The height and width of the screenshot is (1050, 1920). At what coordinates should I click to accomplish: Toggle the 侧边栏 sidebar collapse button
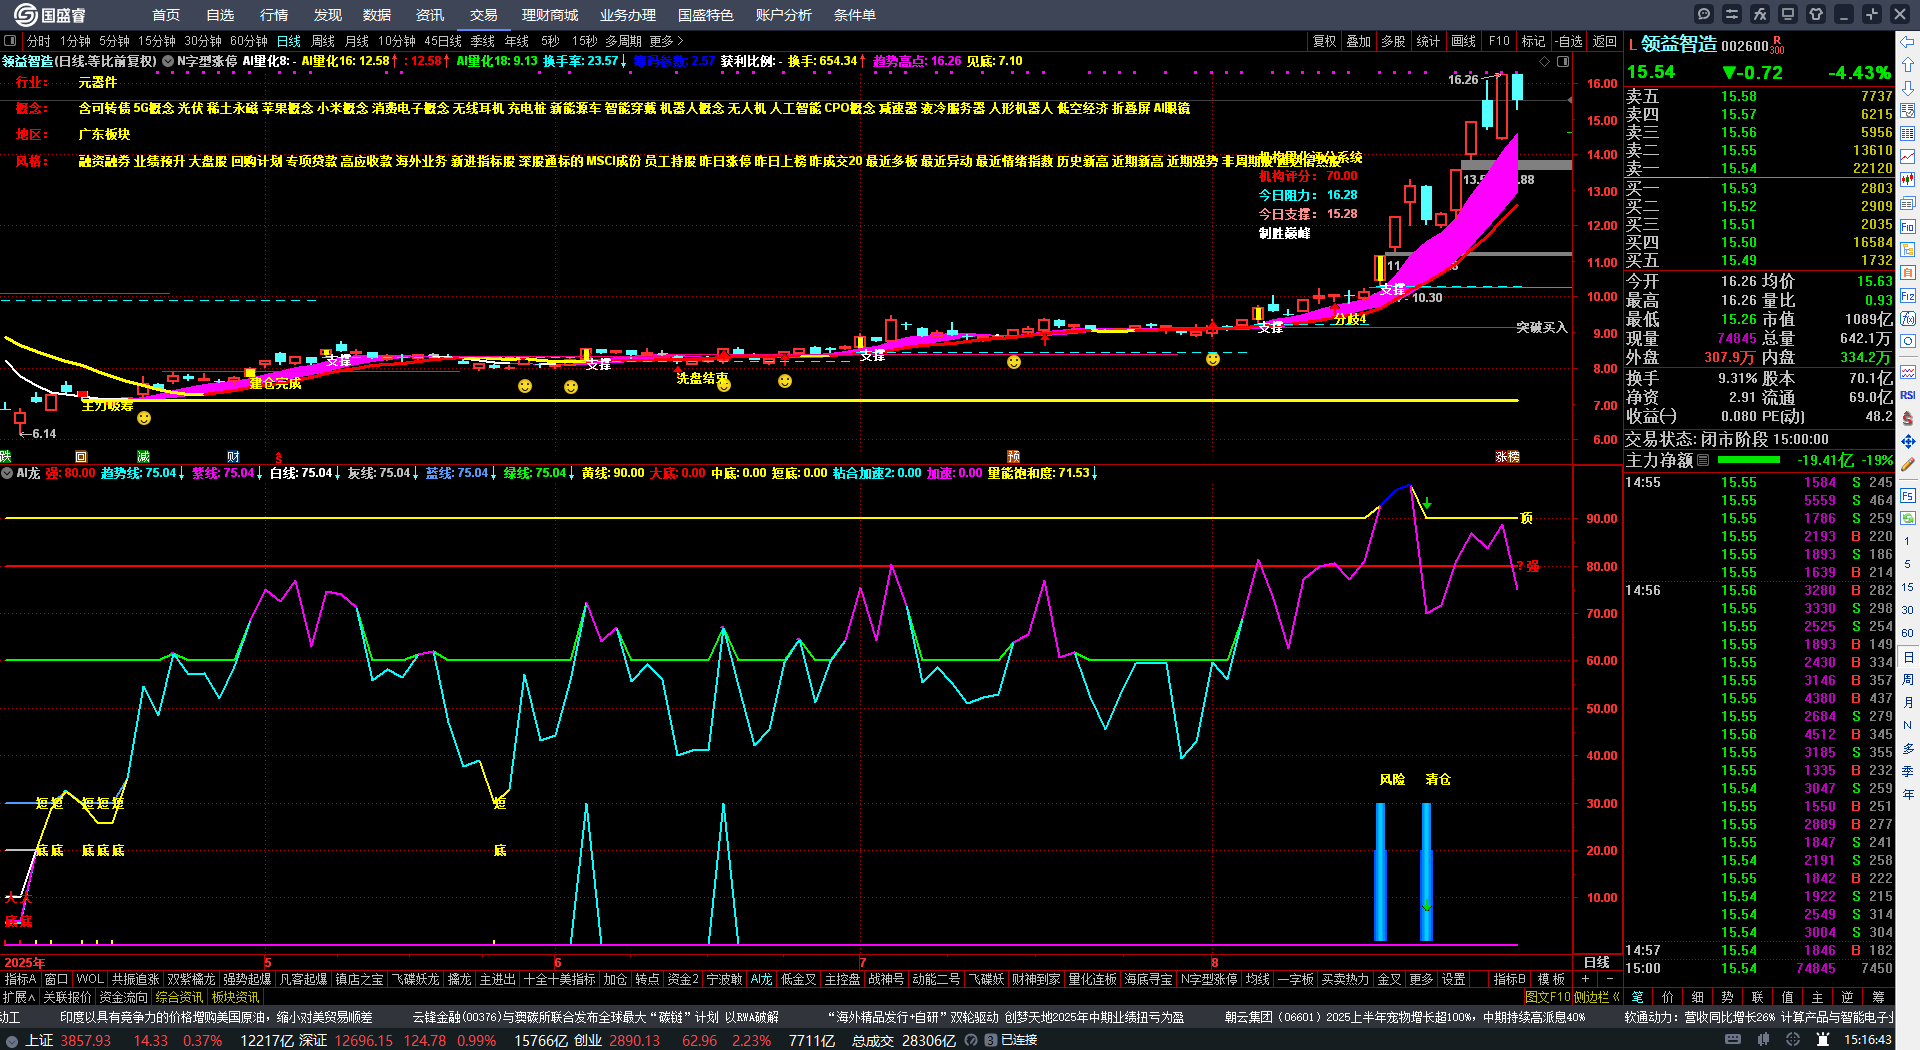coord(1597,997)
